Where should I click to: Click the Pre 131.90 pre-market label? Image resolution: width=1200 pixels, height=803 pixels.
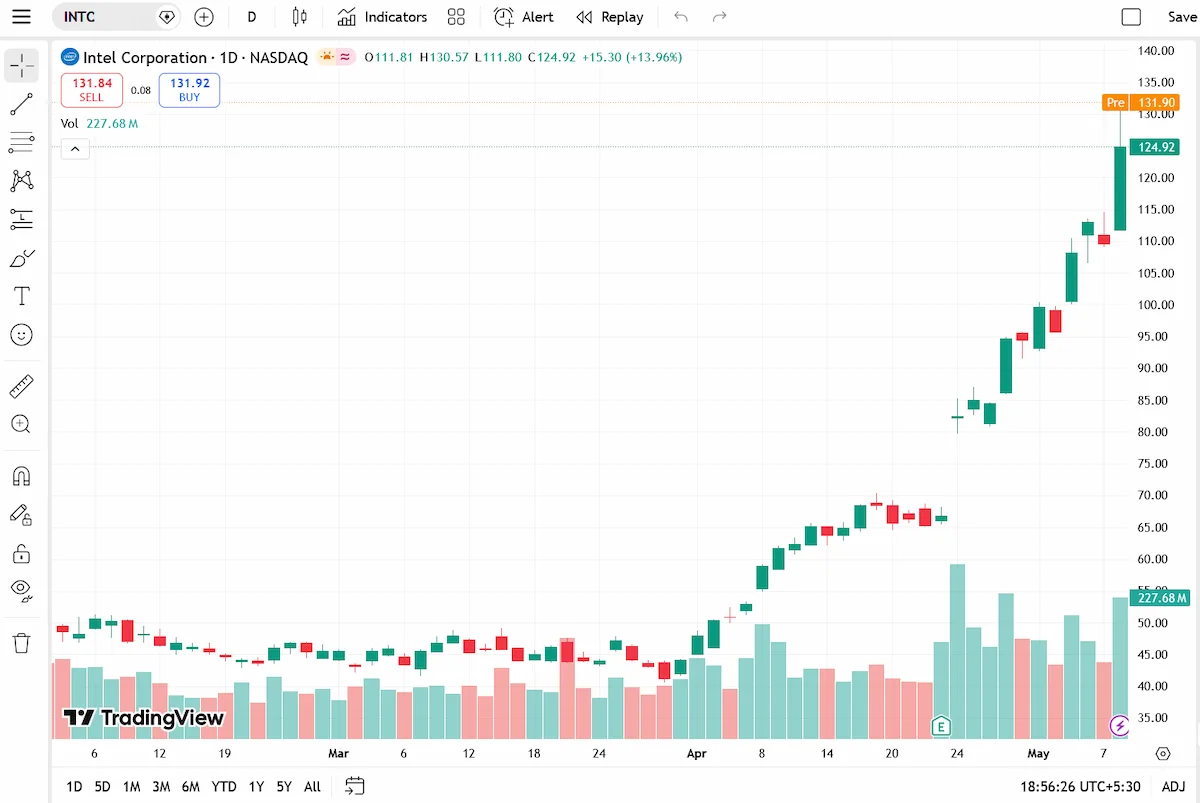click(1140, 102)
